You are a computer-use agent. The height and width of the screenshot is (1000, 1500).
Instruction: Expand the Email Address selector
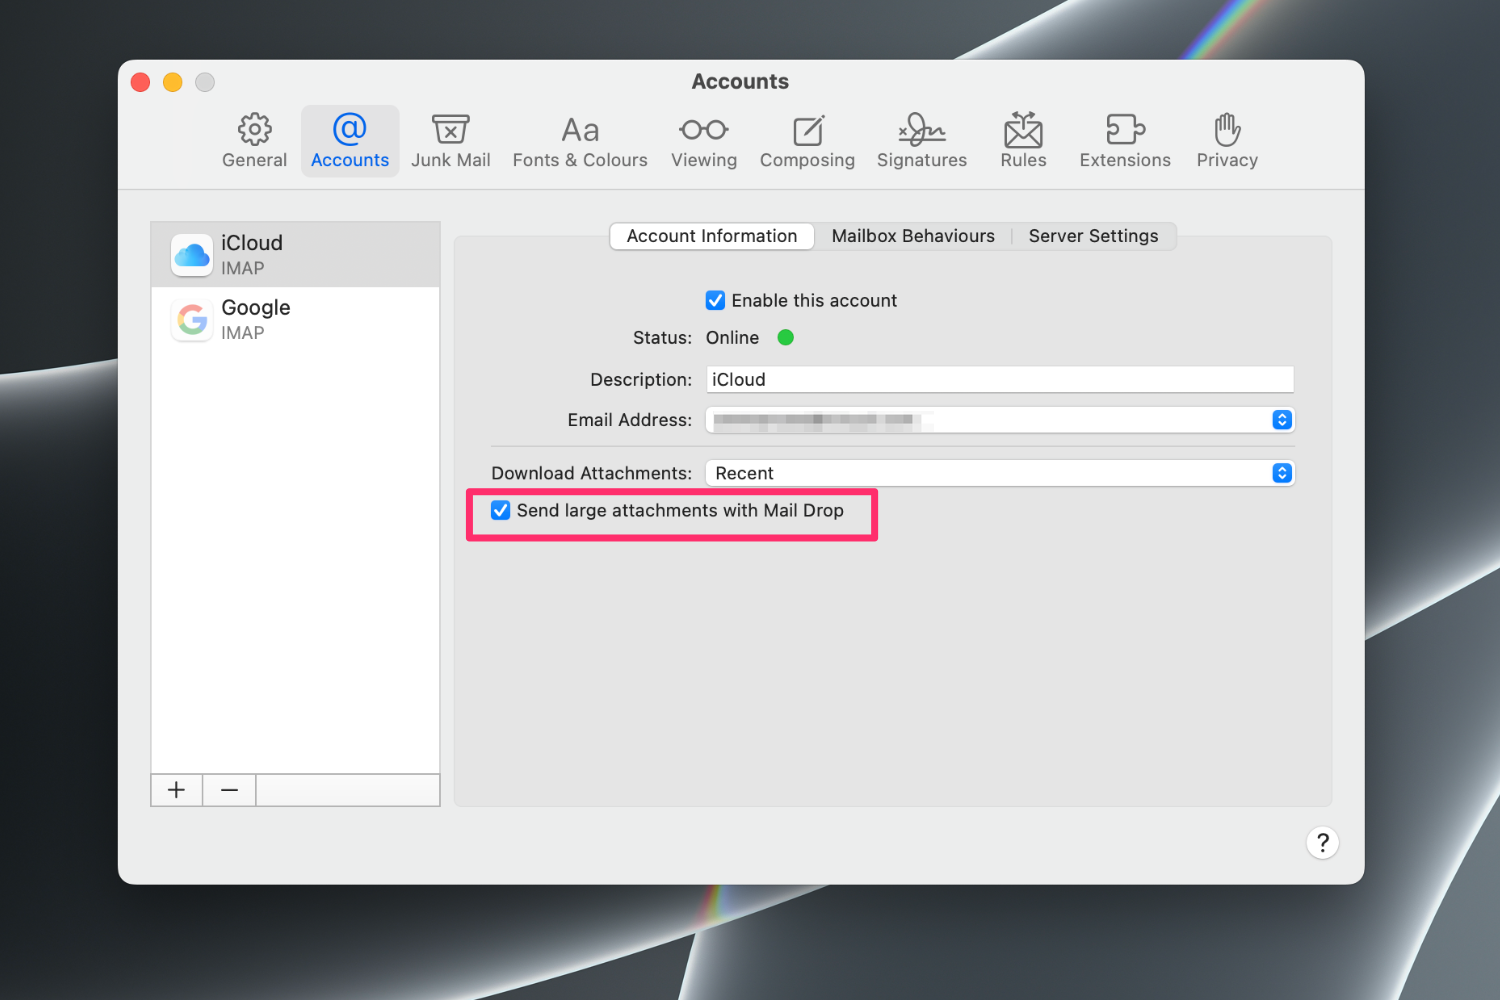pyautogui.click(x=1281, y=420)
